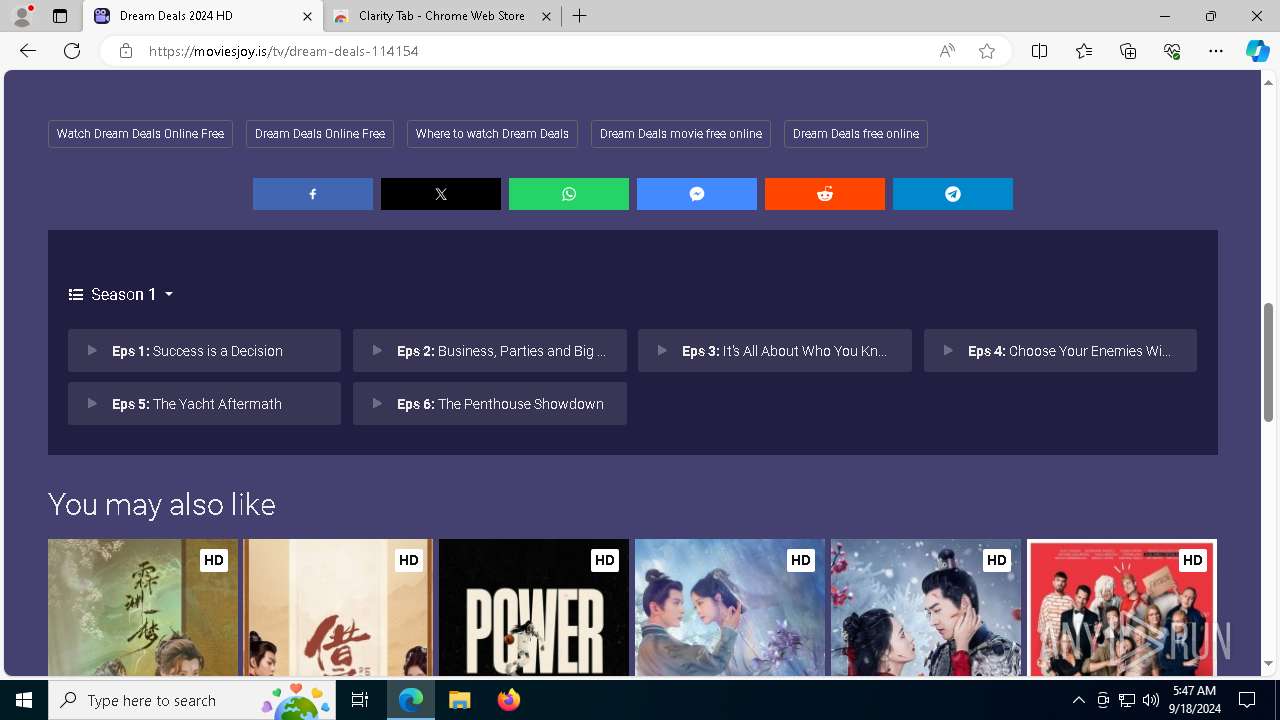Open the notification center
The width and height of the screenshot is (1280, 720).
click(x=1247, y=700)
